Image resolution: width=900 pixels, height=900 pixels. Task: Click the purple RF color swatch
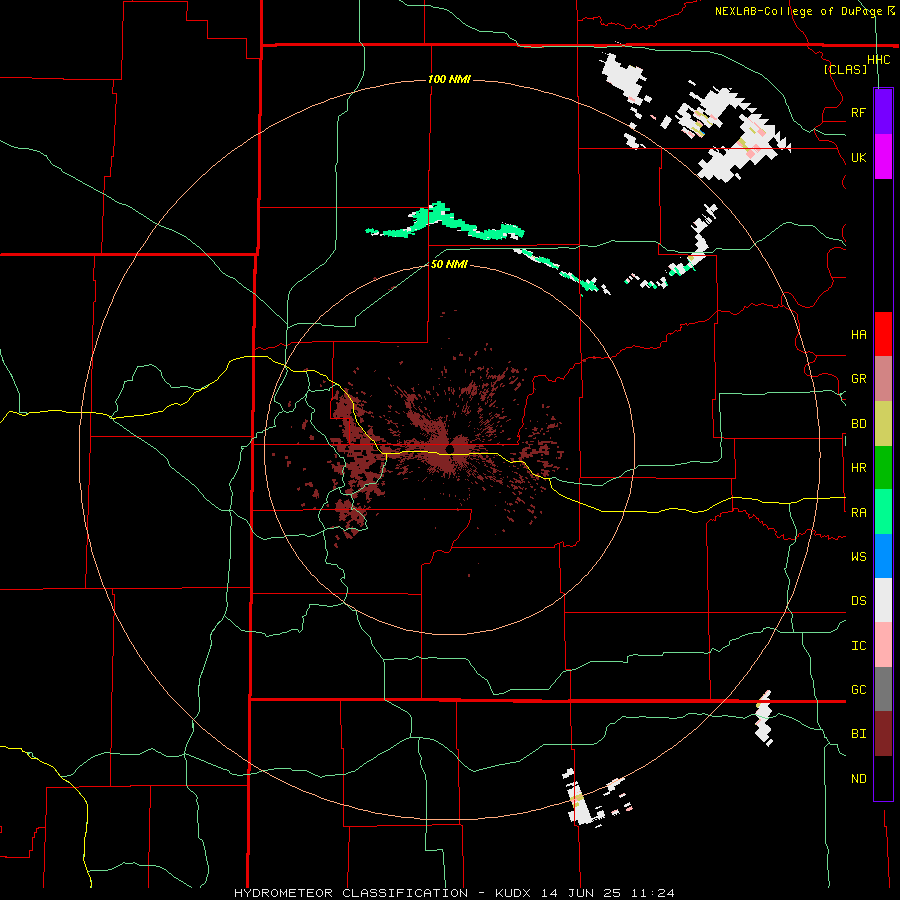click(x=883, y=112)
